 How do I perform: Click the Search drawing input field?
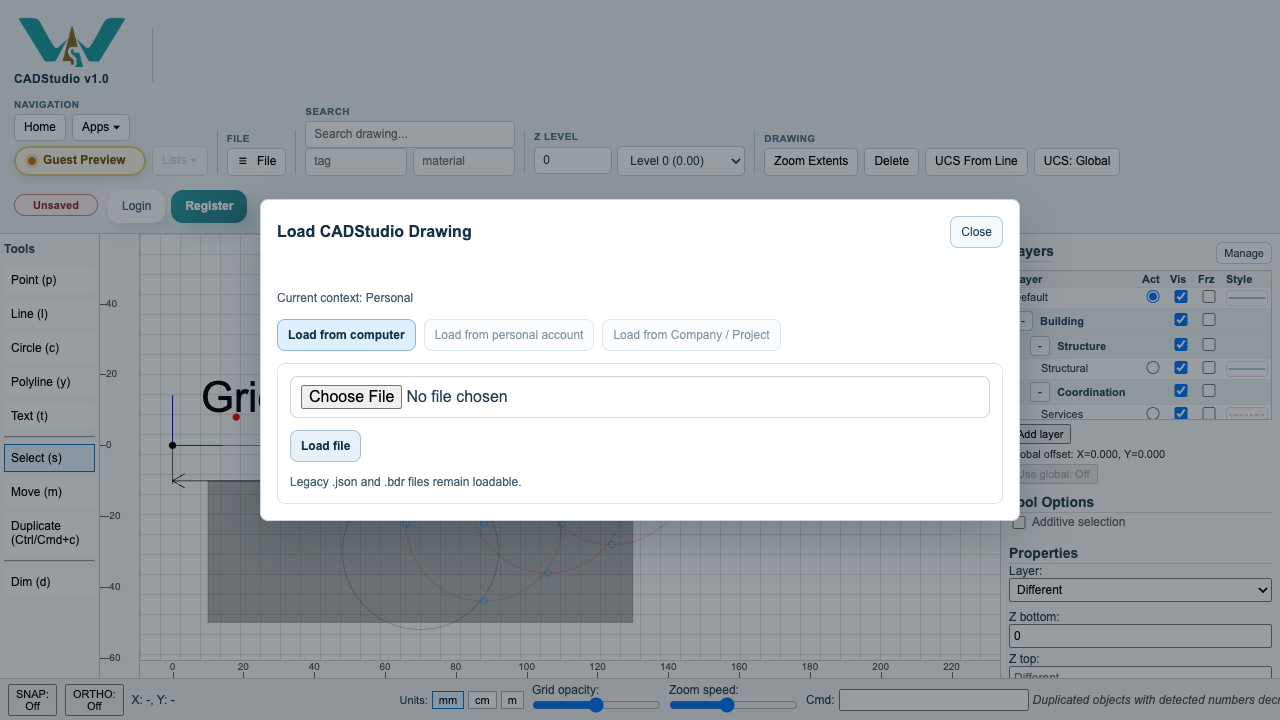click(410, 134)
